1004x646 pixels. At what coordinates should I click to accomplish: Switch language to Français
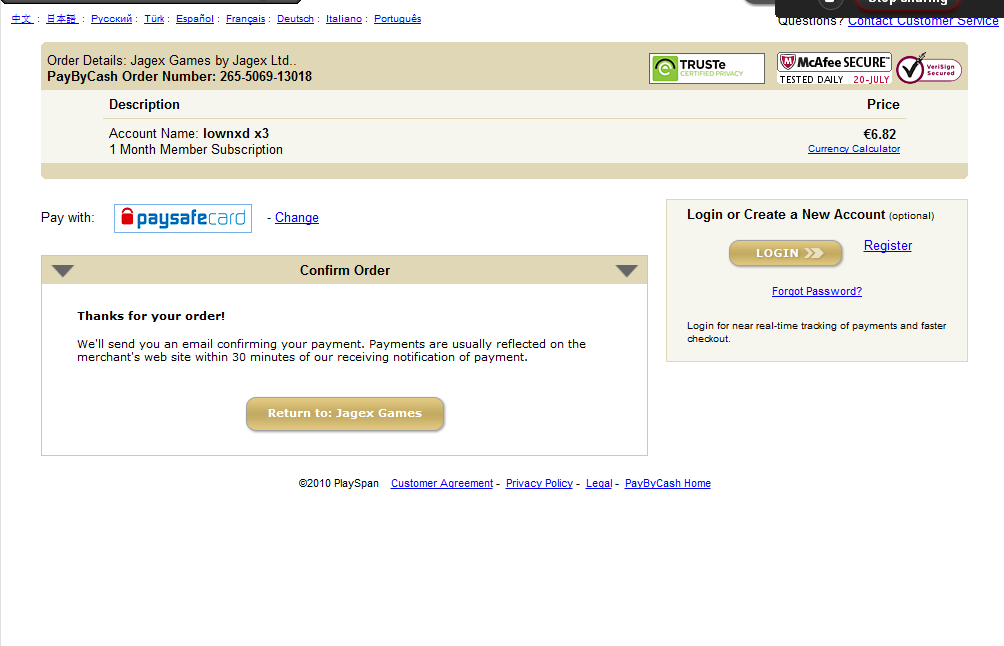[x=245, y=19]
